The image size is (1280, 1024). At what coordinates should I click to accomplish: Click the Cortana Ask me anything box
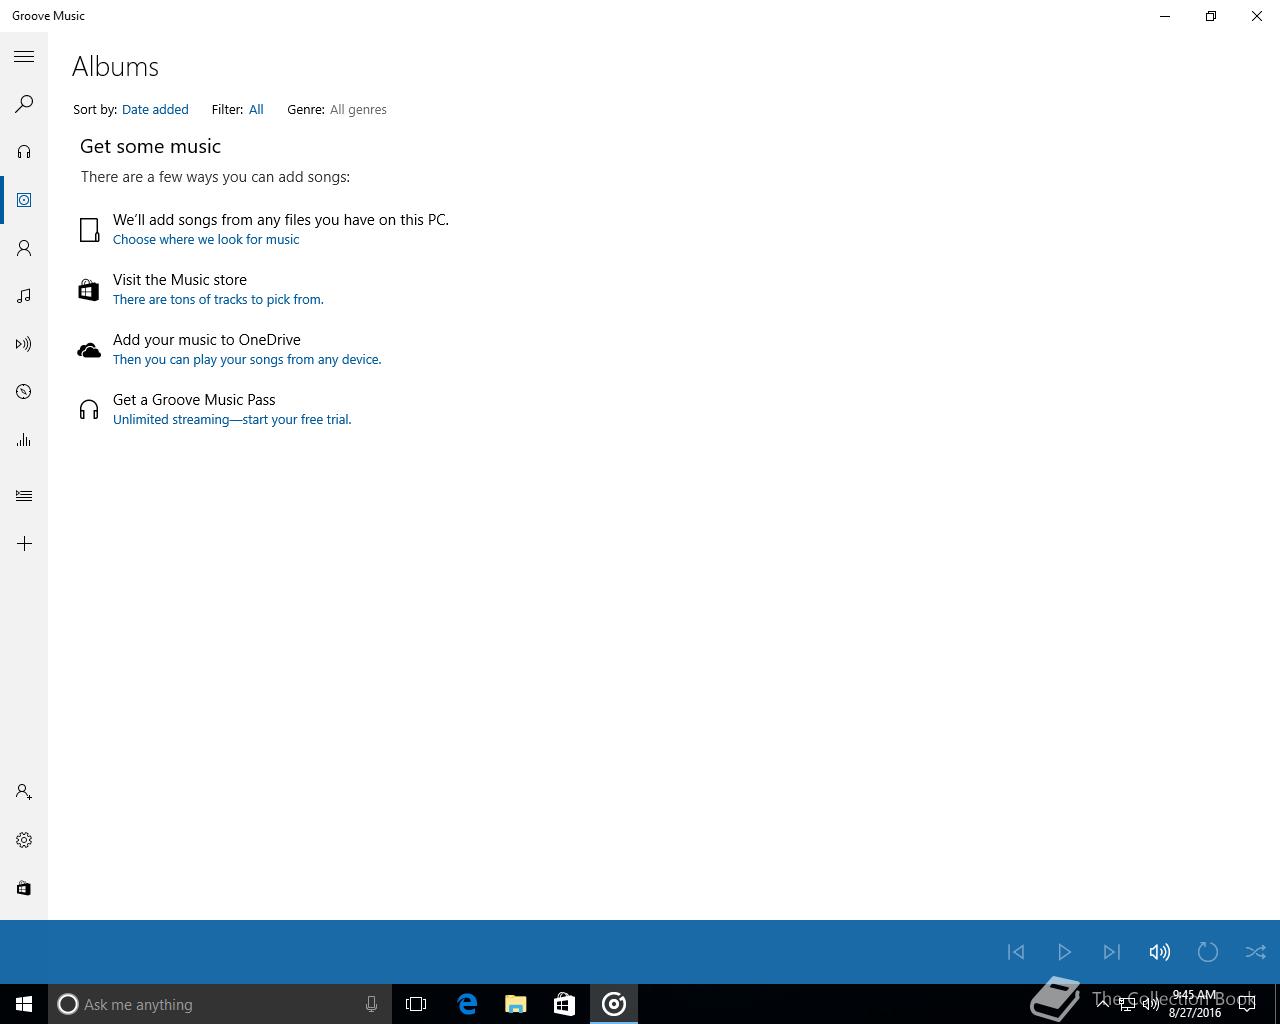(220, 1004)
